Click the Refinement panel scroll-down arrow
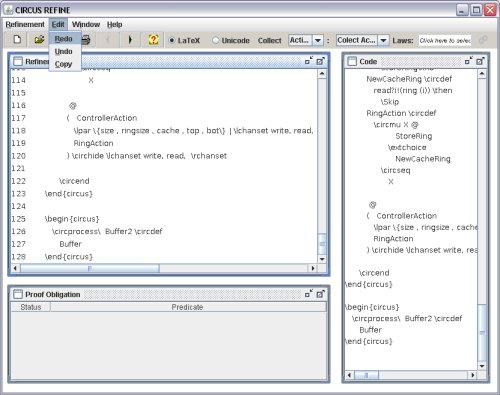 322,259
